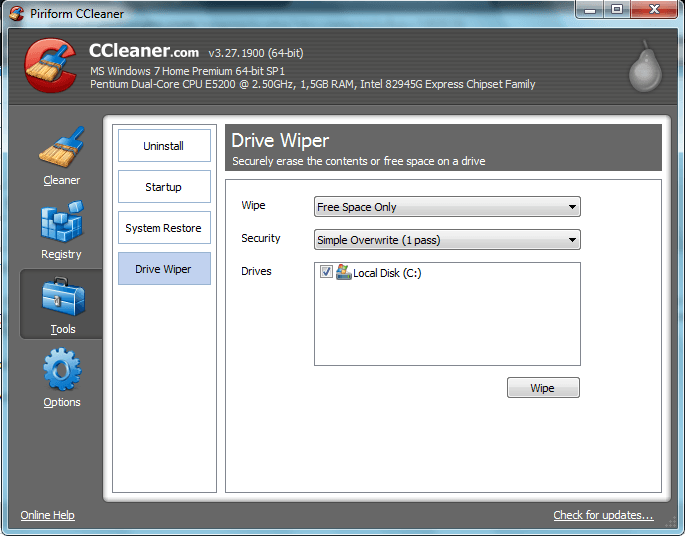The image size is (685, 537).
Task: Open the Options gear icon
Action: pyautogui.click(x=62, y=370)
